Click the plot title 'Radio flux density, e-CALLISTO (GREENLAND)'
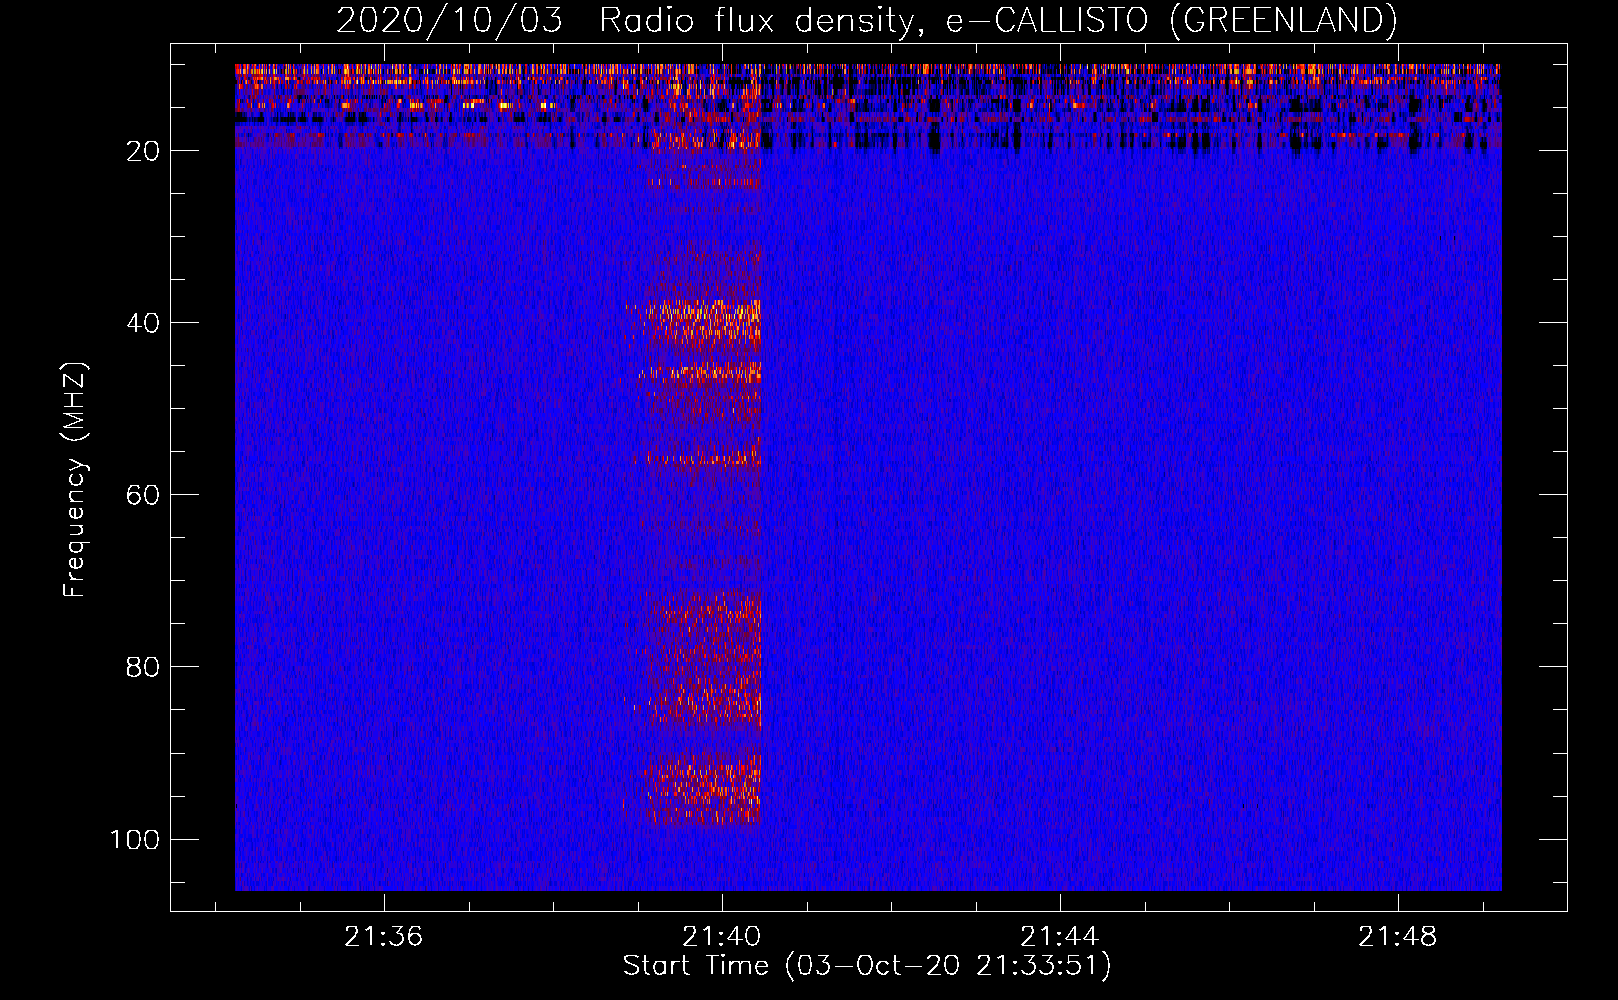1618x1000 pixels. pyautogui.click(x=998, y=20)
